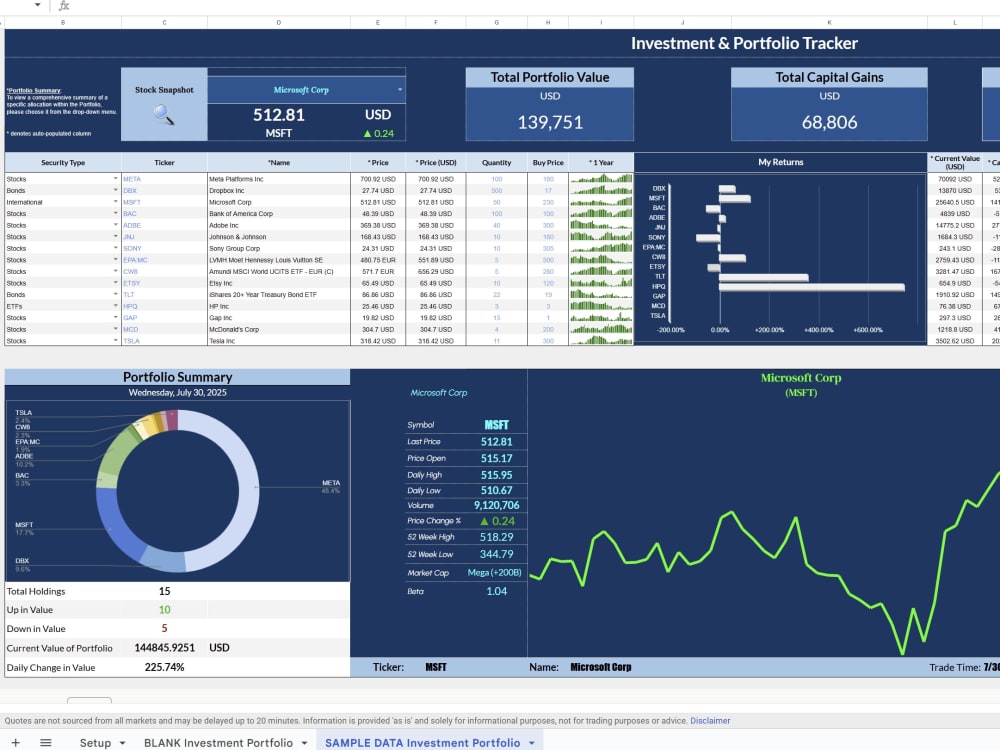Select the Meta Platforms Inc name cell

[279, 179]
